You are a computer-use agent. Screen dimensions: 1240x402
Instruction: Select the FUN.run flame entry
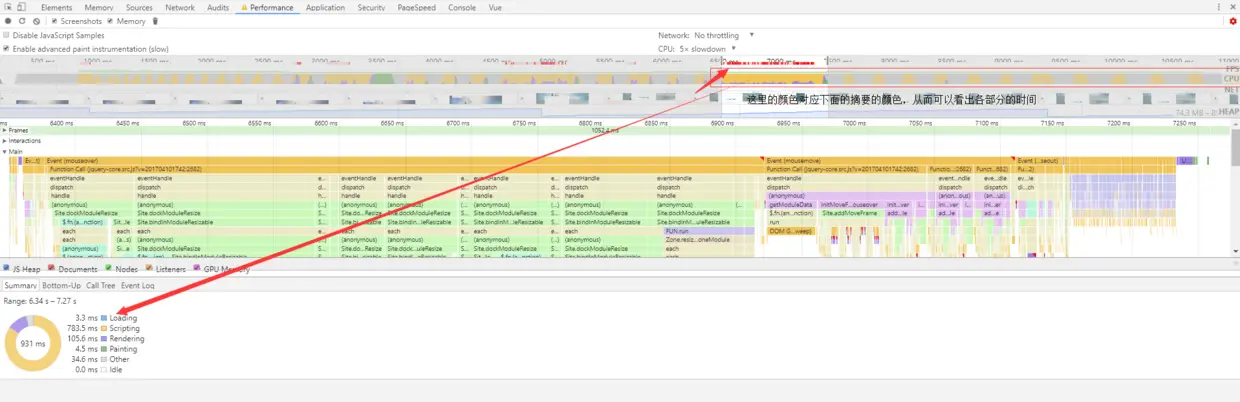(x=708, y=231)
